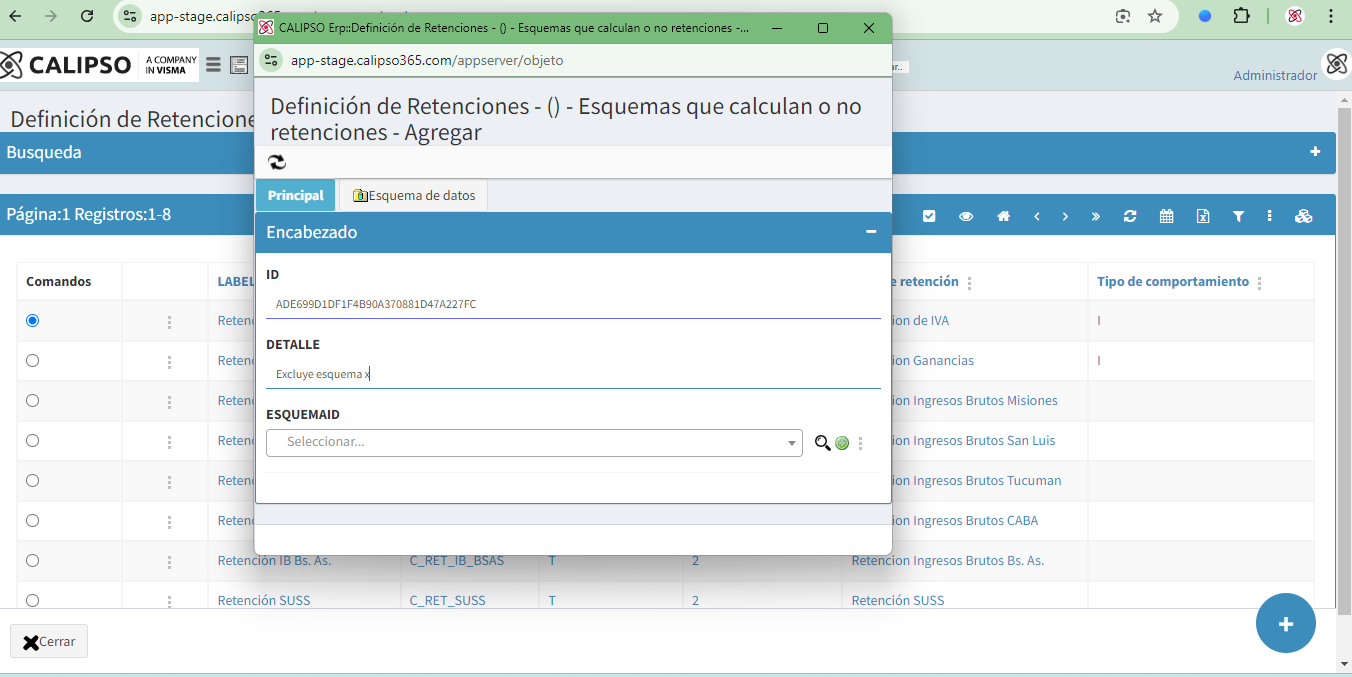Image resolution: width=1352 pixels, height=677 pixels.
Task: Click the Calipso logo at top right
Action: tap(1337, 64)
